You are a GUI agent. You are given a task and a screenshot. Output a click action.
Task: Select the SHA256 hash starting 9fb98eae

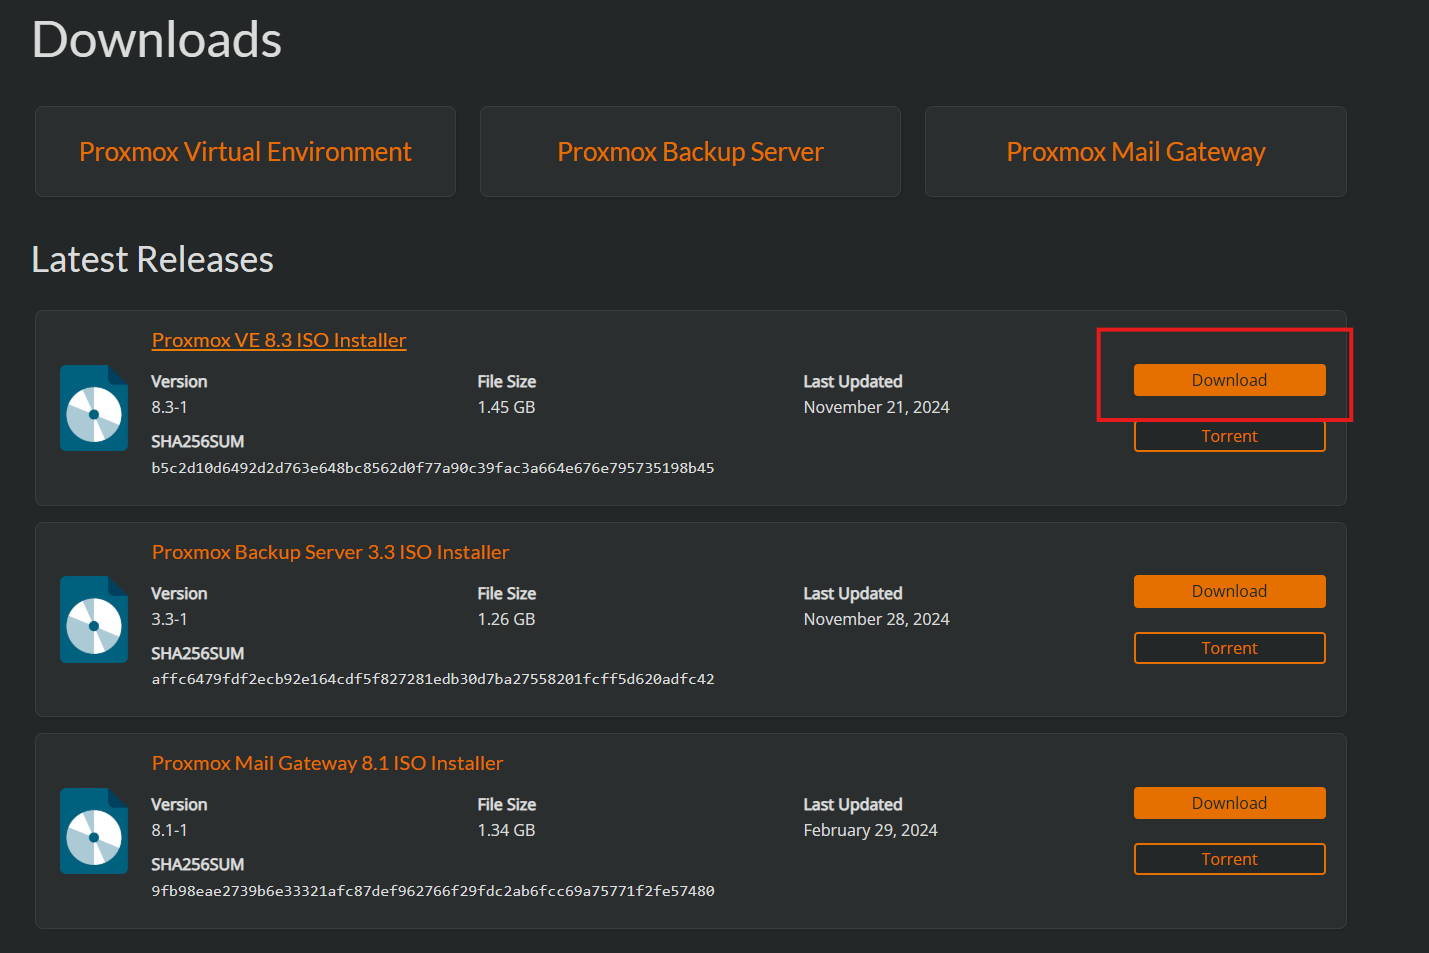coord(433,891)
